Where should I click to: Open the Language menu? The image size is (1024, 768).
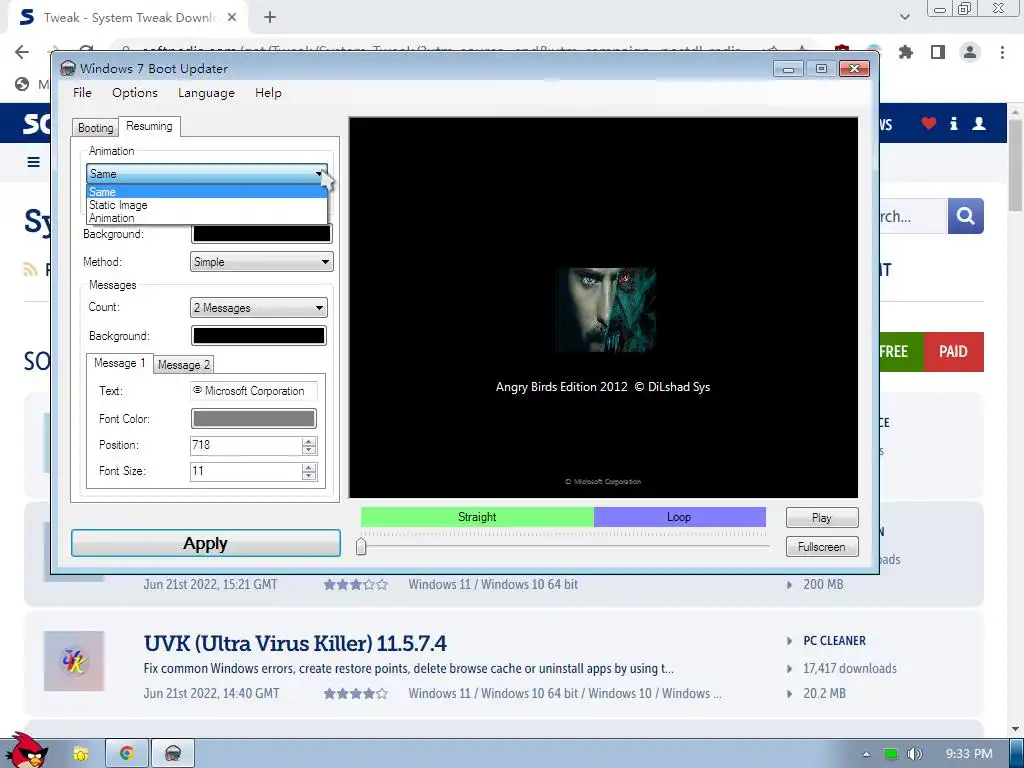pyautogui.click(x=206, y=93)
